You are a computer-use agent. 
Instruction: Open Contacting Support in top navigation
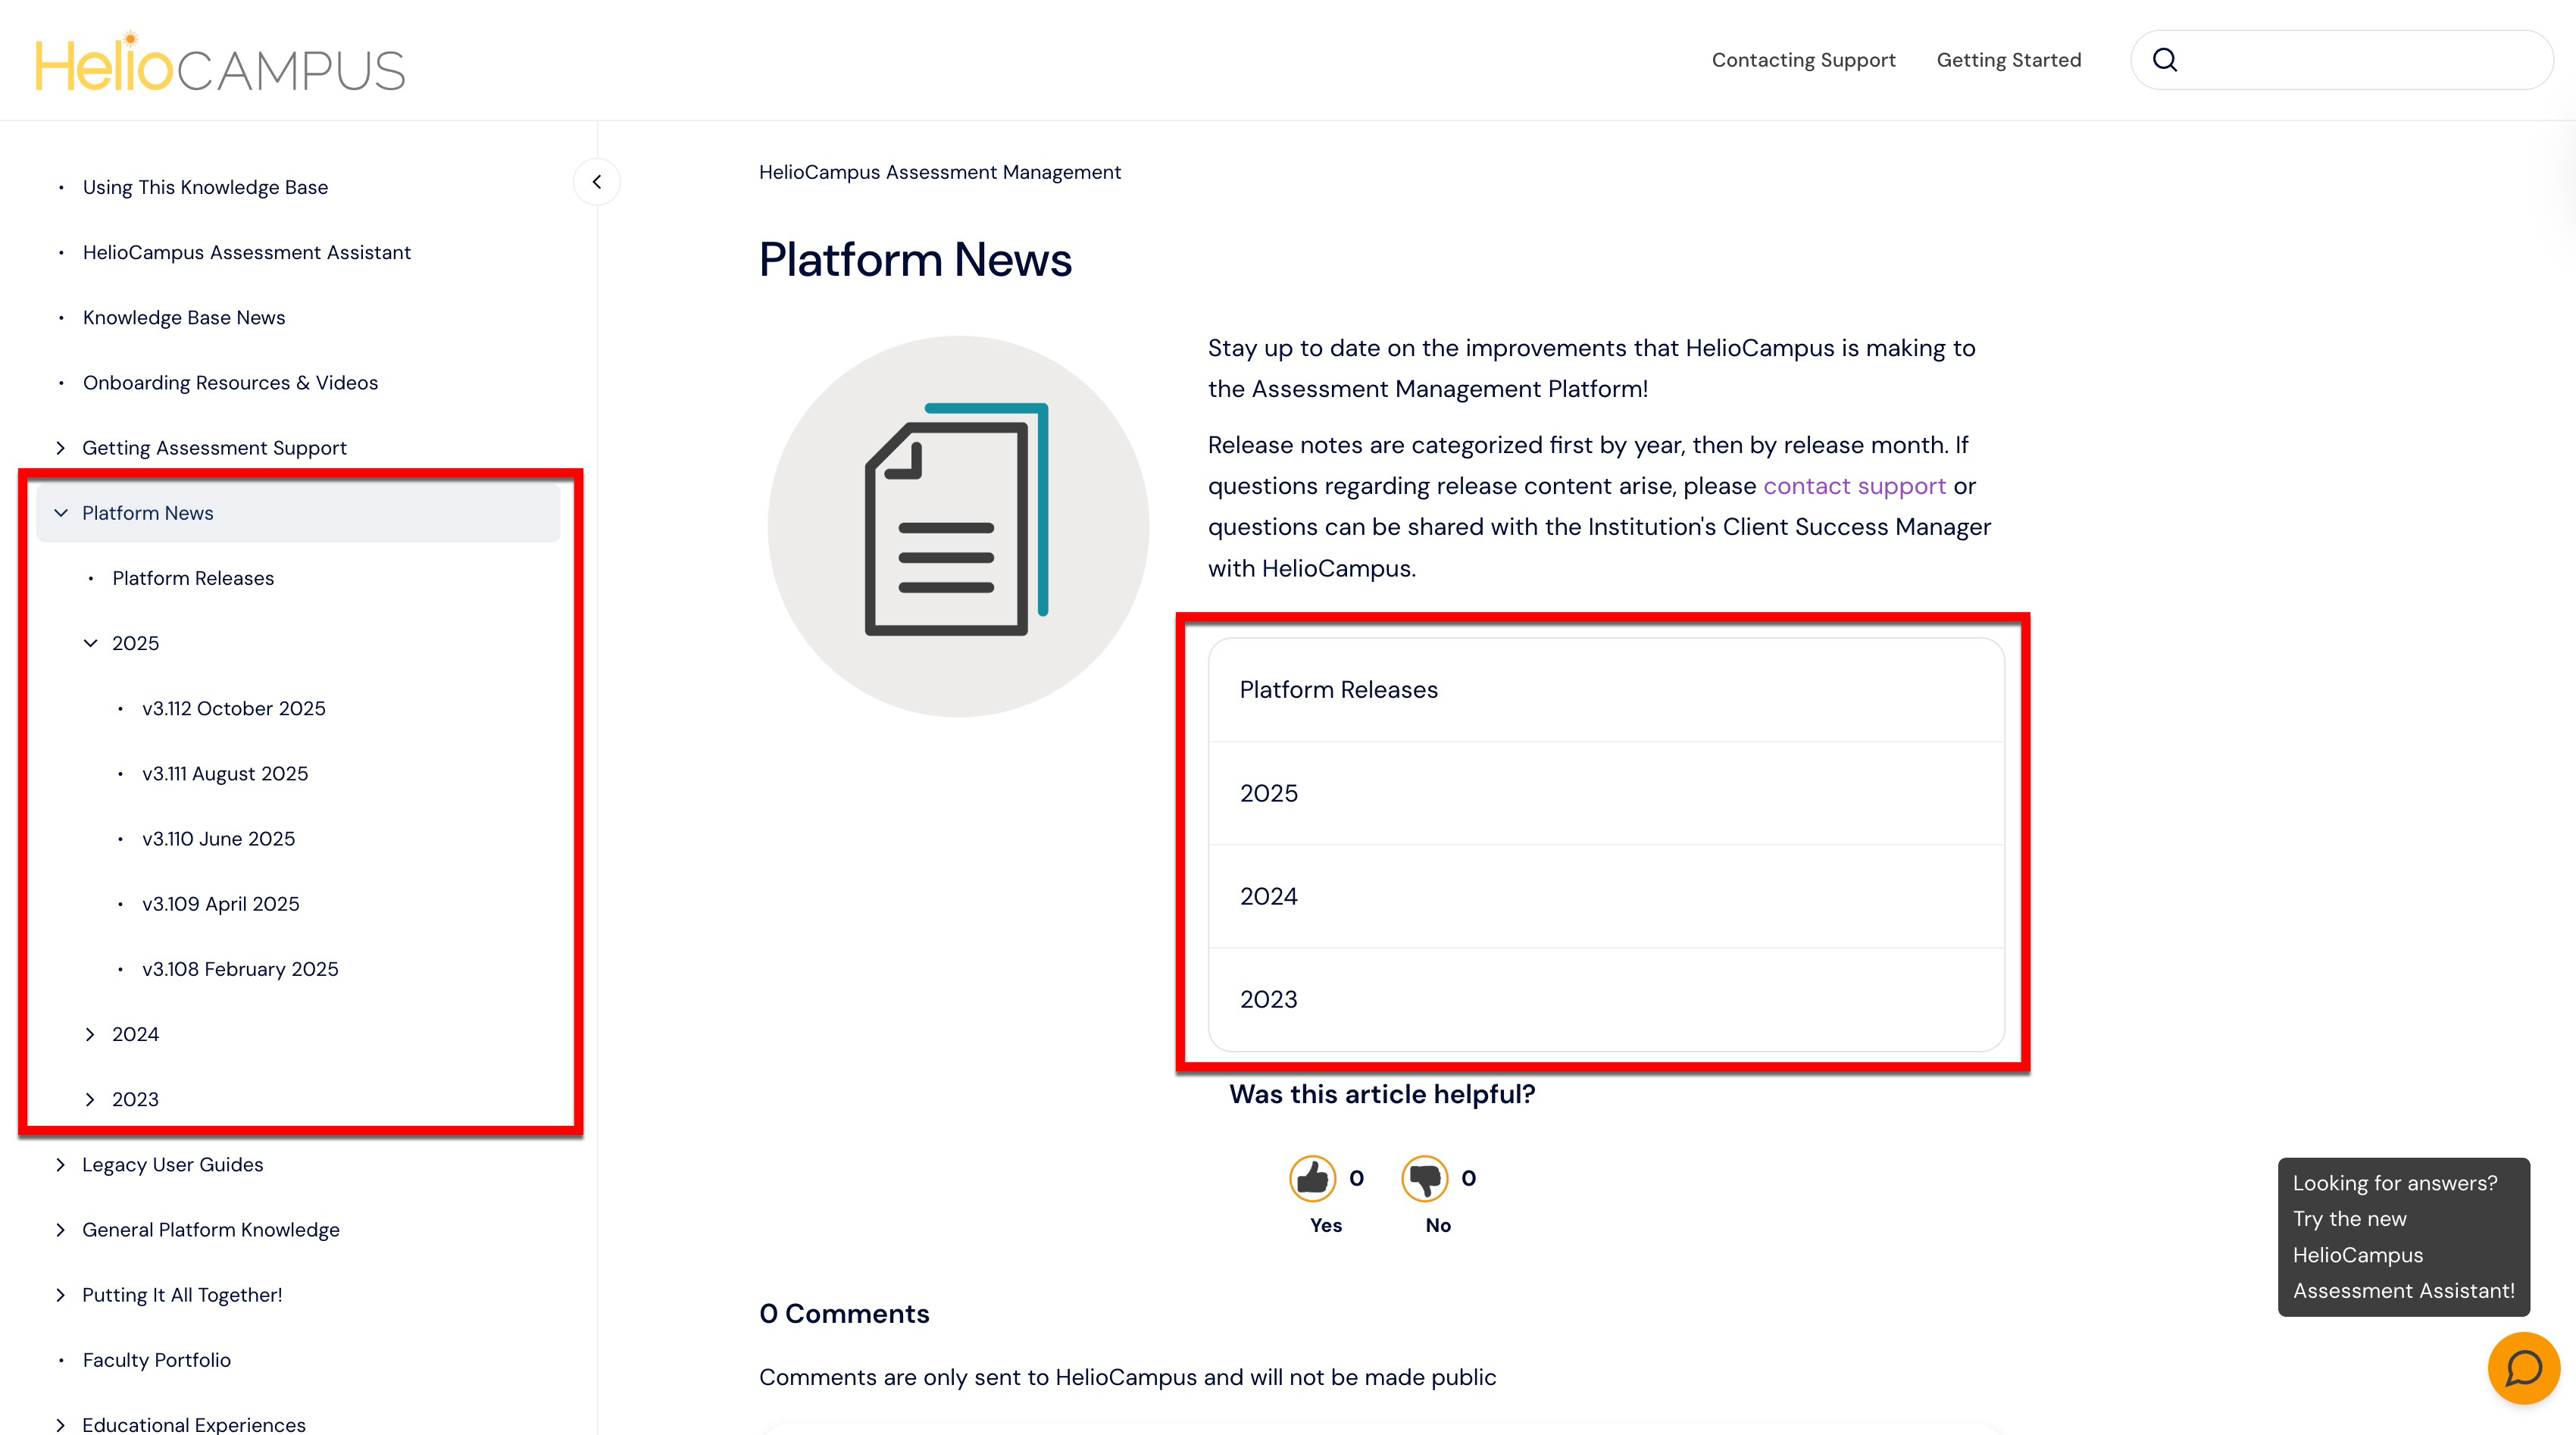[1803, 60]
